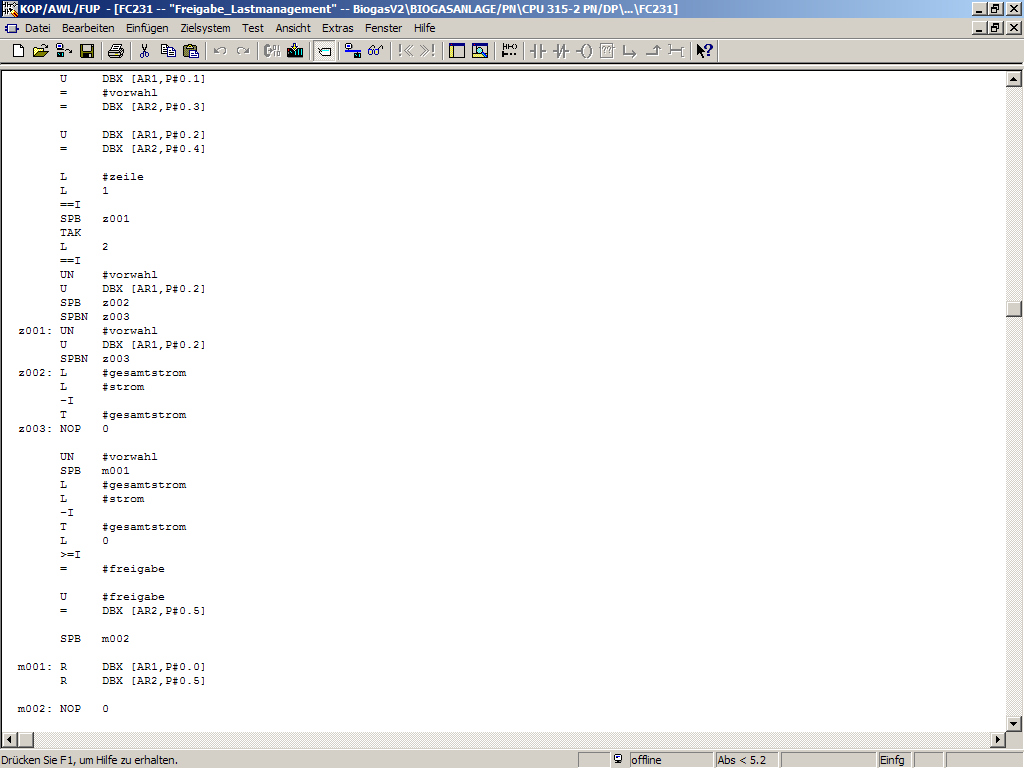Open the Extras menu
The height and width of the screenshot is (768, 1024).
pos(338,28)
